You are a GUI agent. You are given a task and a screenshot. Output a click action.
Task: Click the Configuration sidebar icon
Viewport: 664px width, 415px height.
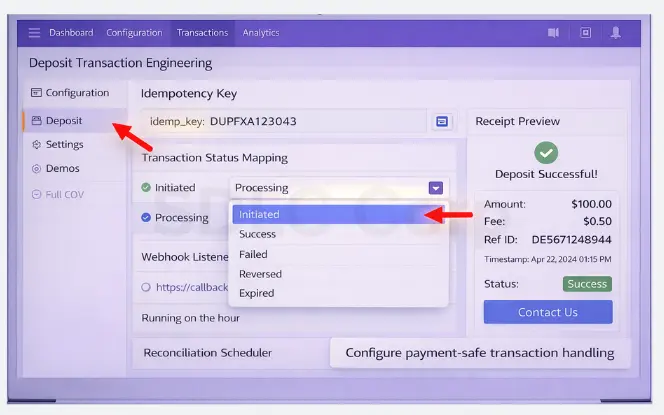pos(36,92)
